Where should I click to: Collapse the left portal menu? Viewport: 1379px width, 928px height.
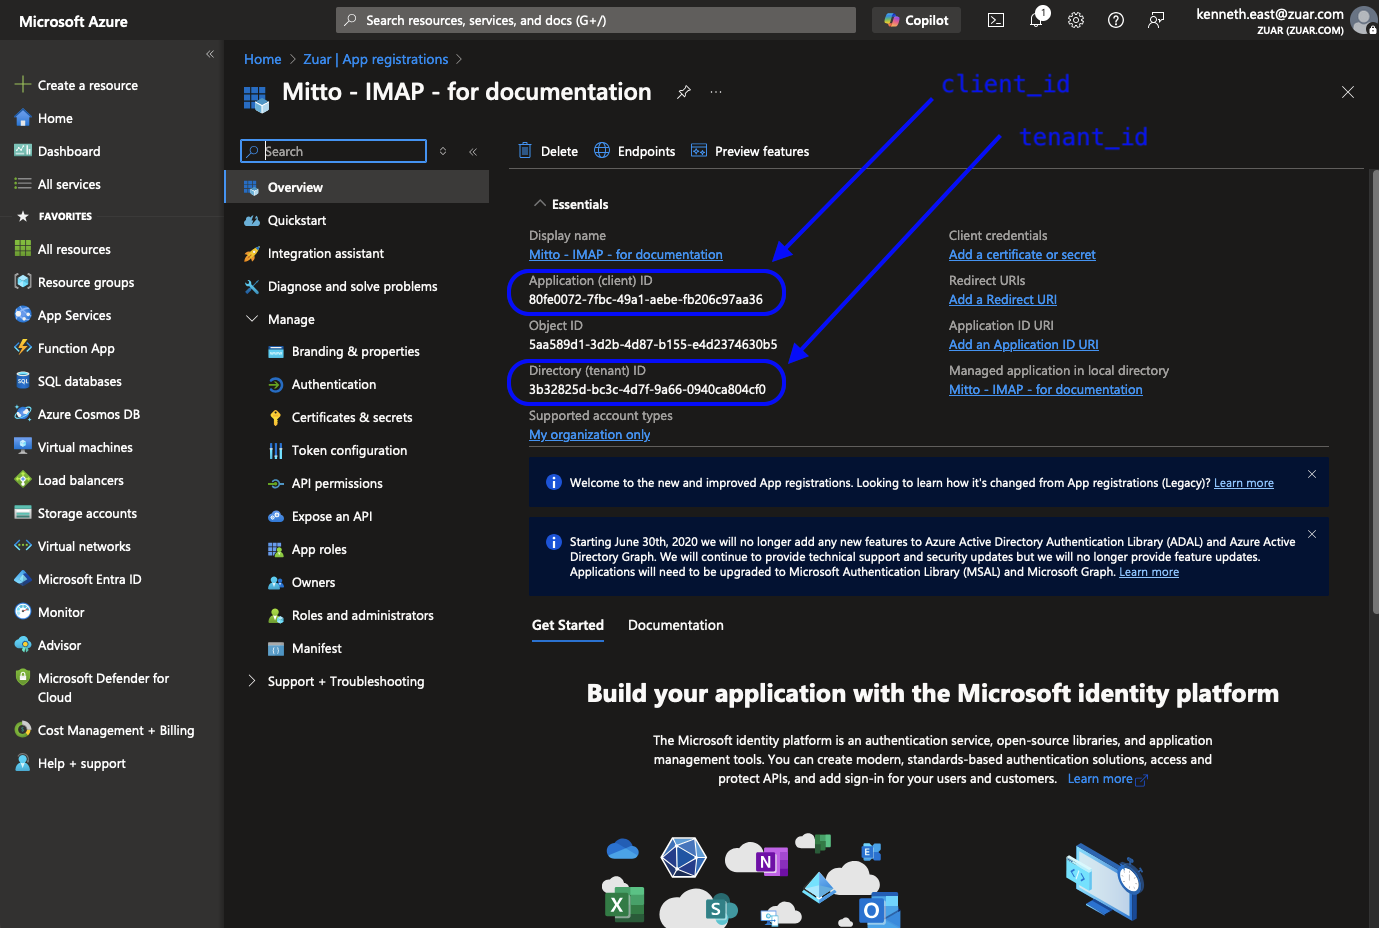(x=210, y=54)
